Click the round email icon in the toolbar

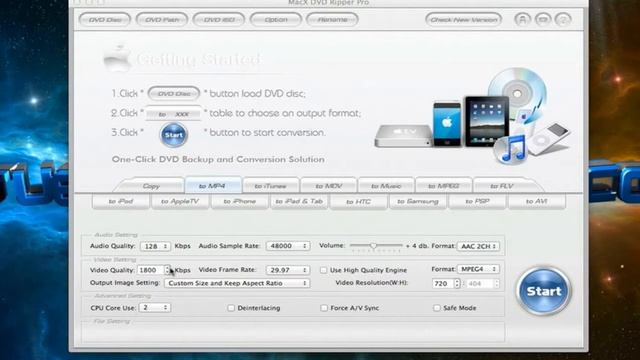click(x=543, y=19)
